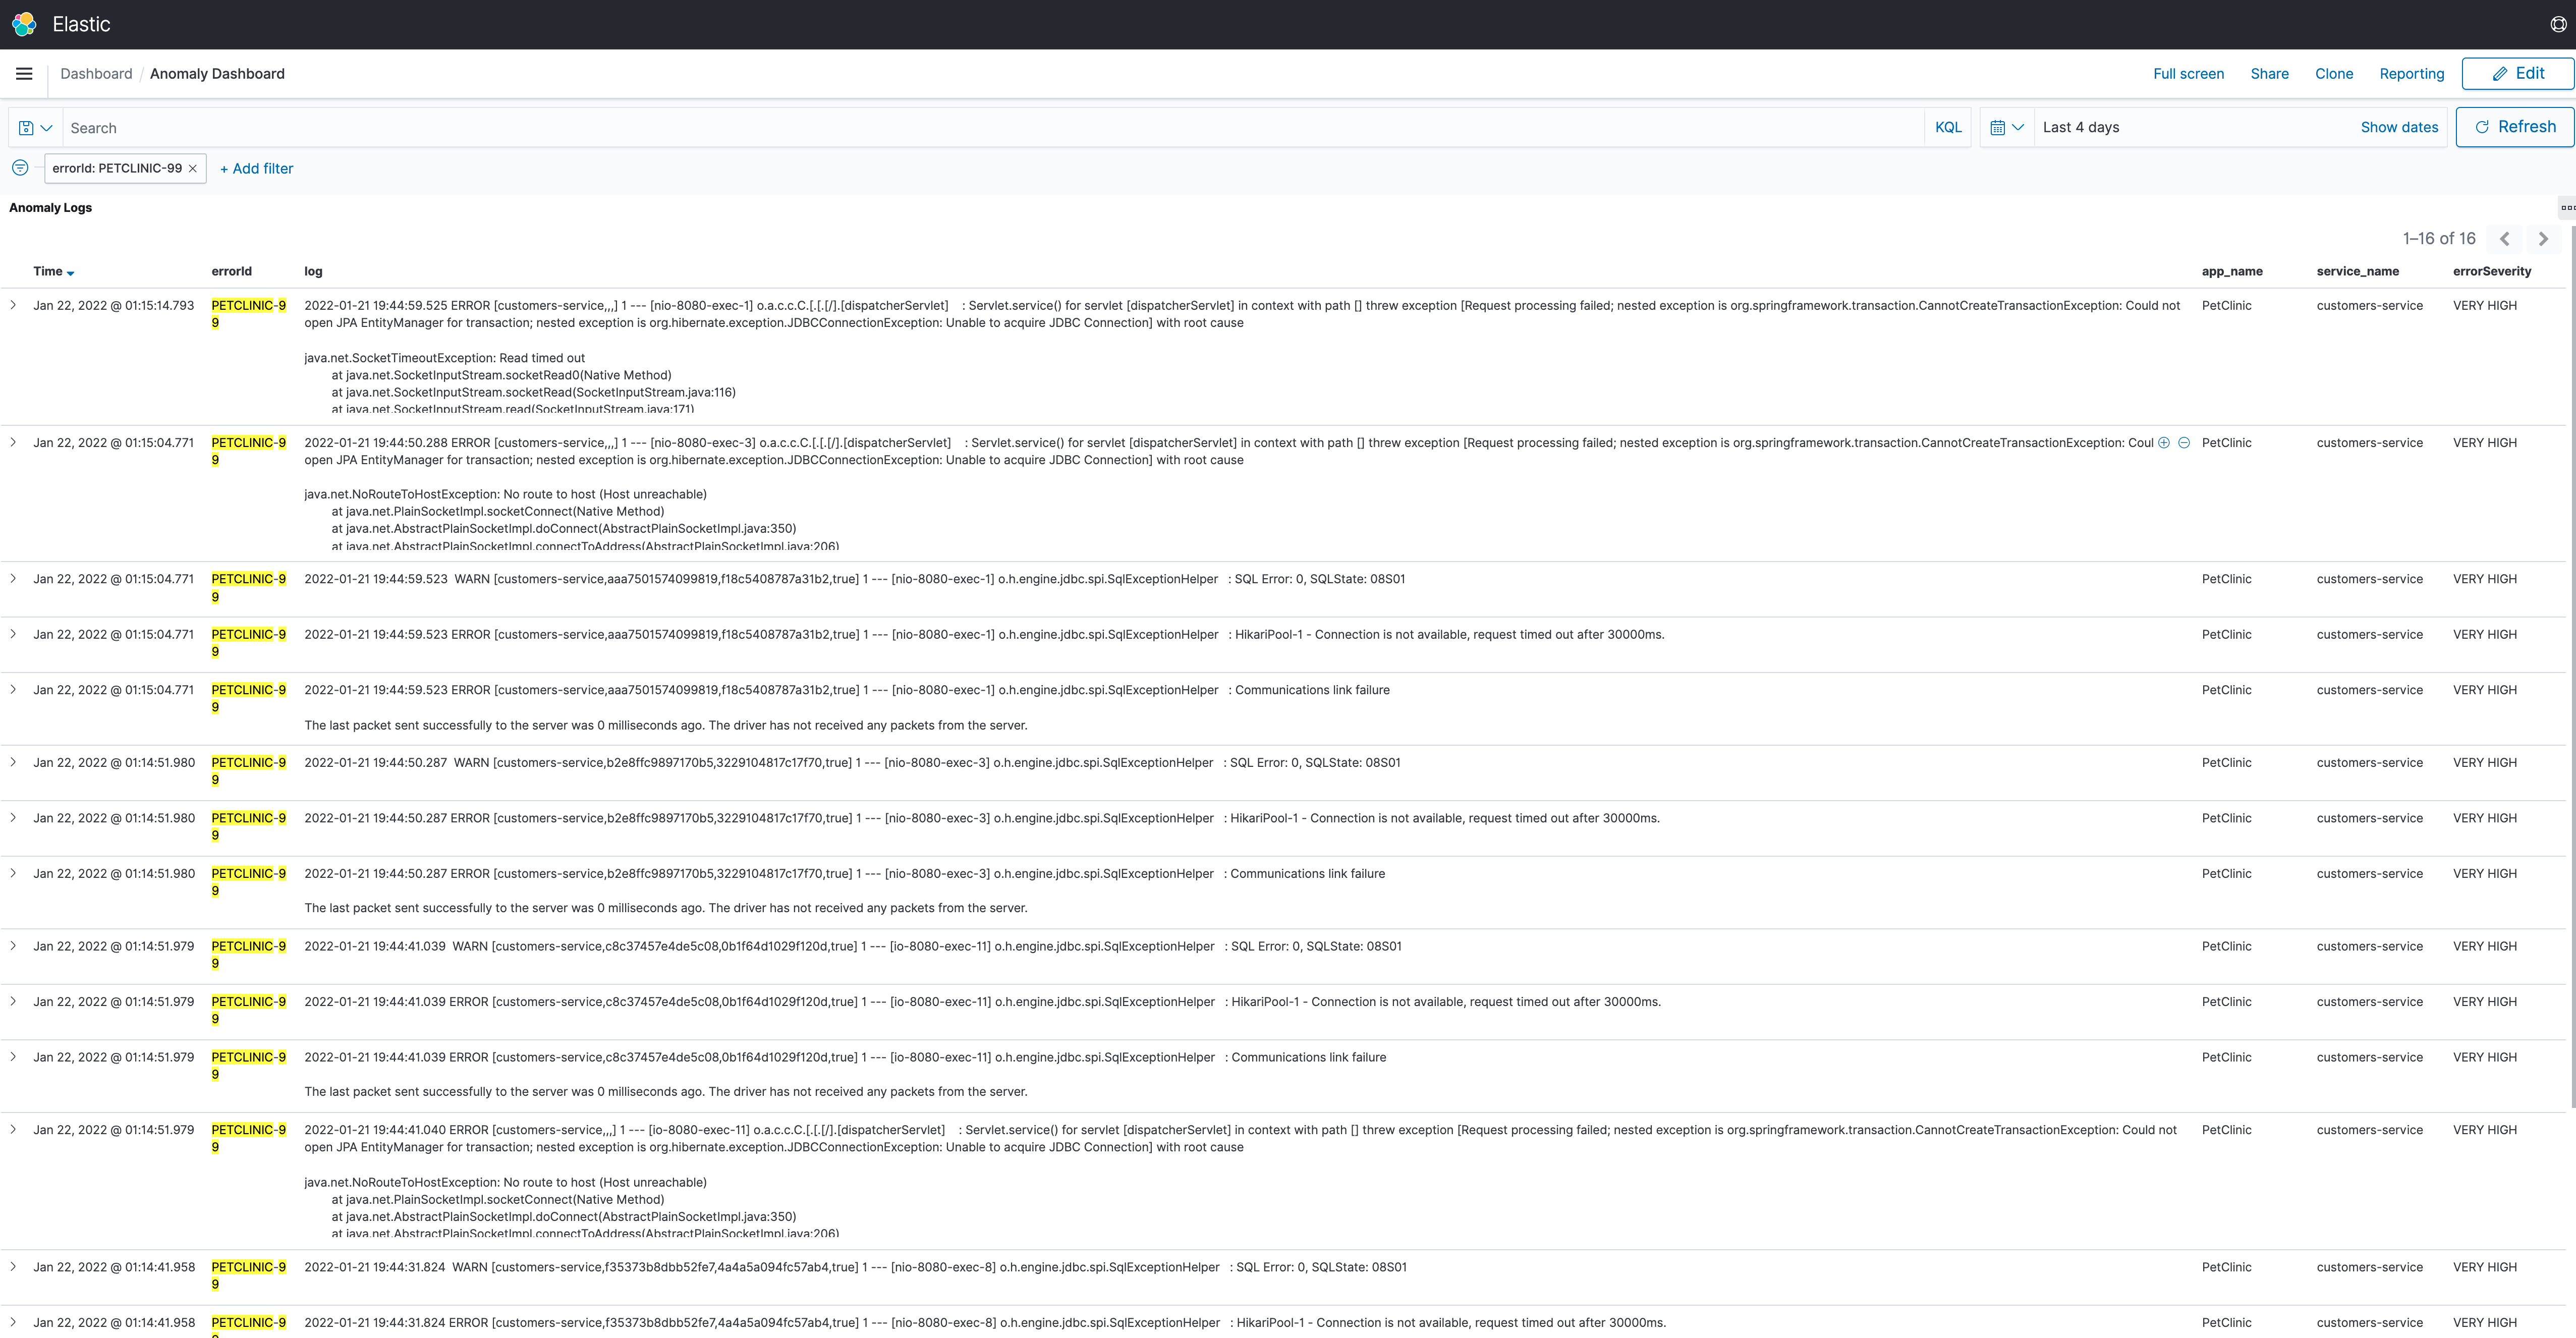2576x1338 pixels.
Task: Expand the 19:44:59.523 Communications link failure row
Action: click(13, 690)
